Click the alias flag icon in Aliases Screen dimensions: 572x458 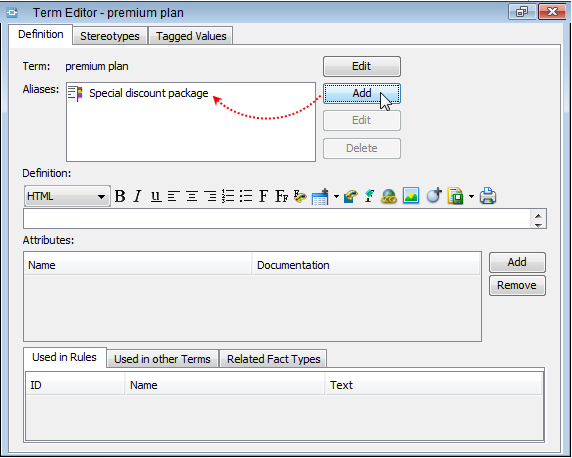75,93
